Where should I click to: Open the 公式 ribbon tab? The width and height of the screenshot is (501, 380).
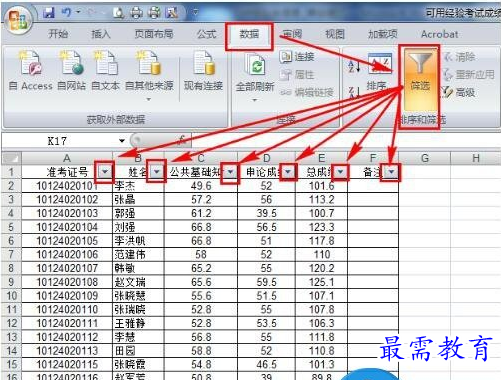pyautogui.click(x=206, y=34)
